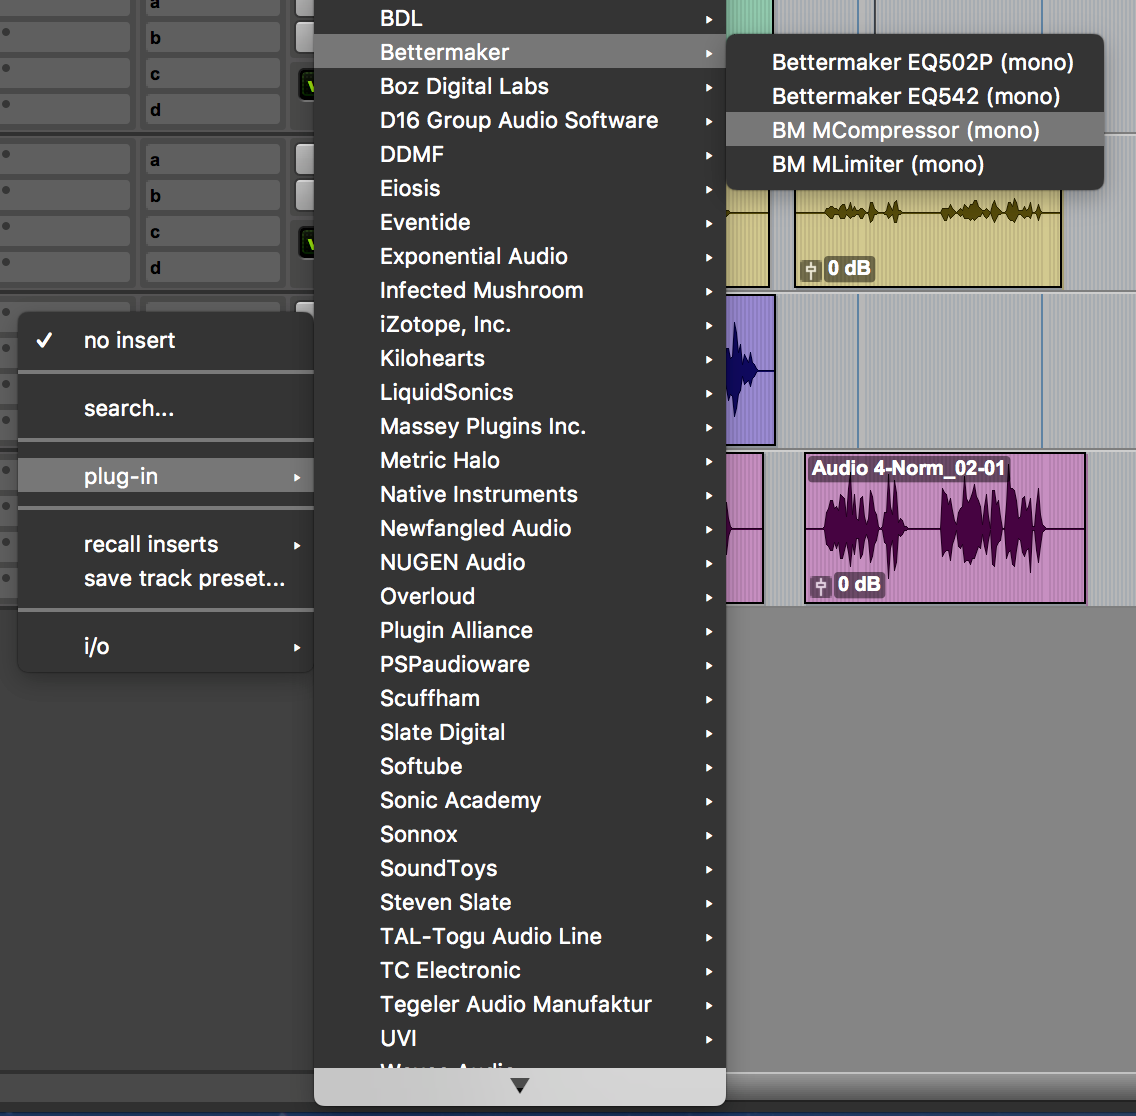Open the 'i/o' submenu
Screen dimensions: 1136x1116
166,646
